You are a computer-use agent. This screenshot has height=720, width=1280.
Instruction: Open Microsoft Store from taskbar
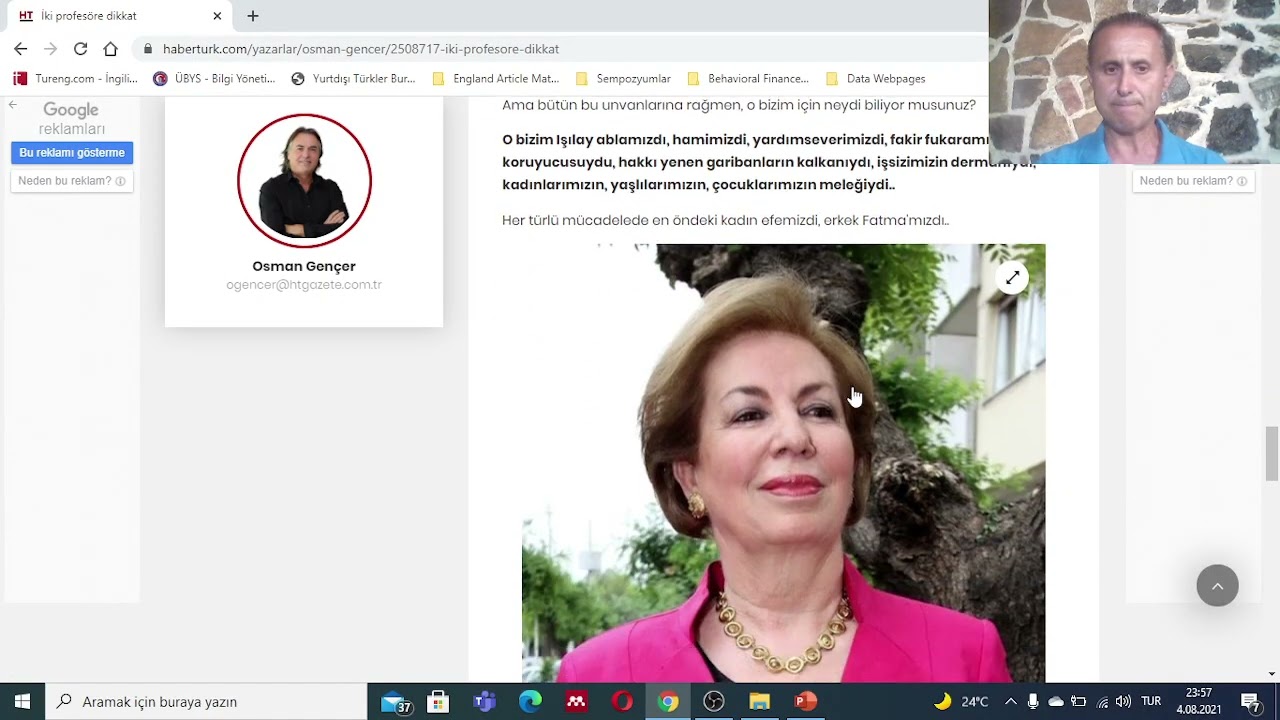(x=438, y=702)
